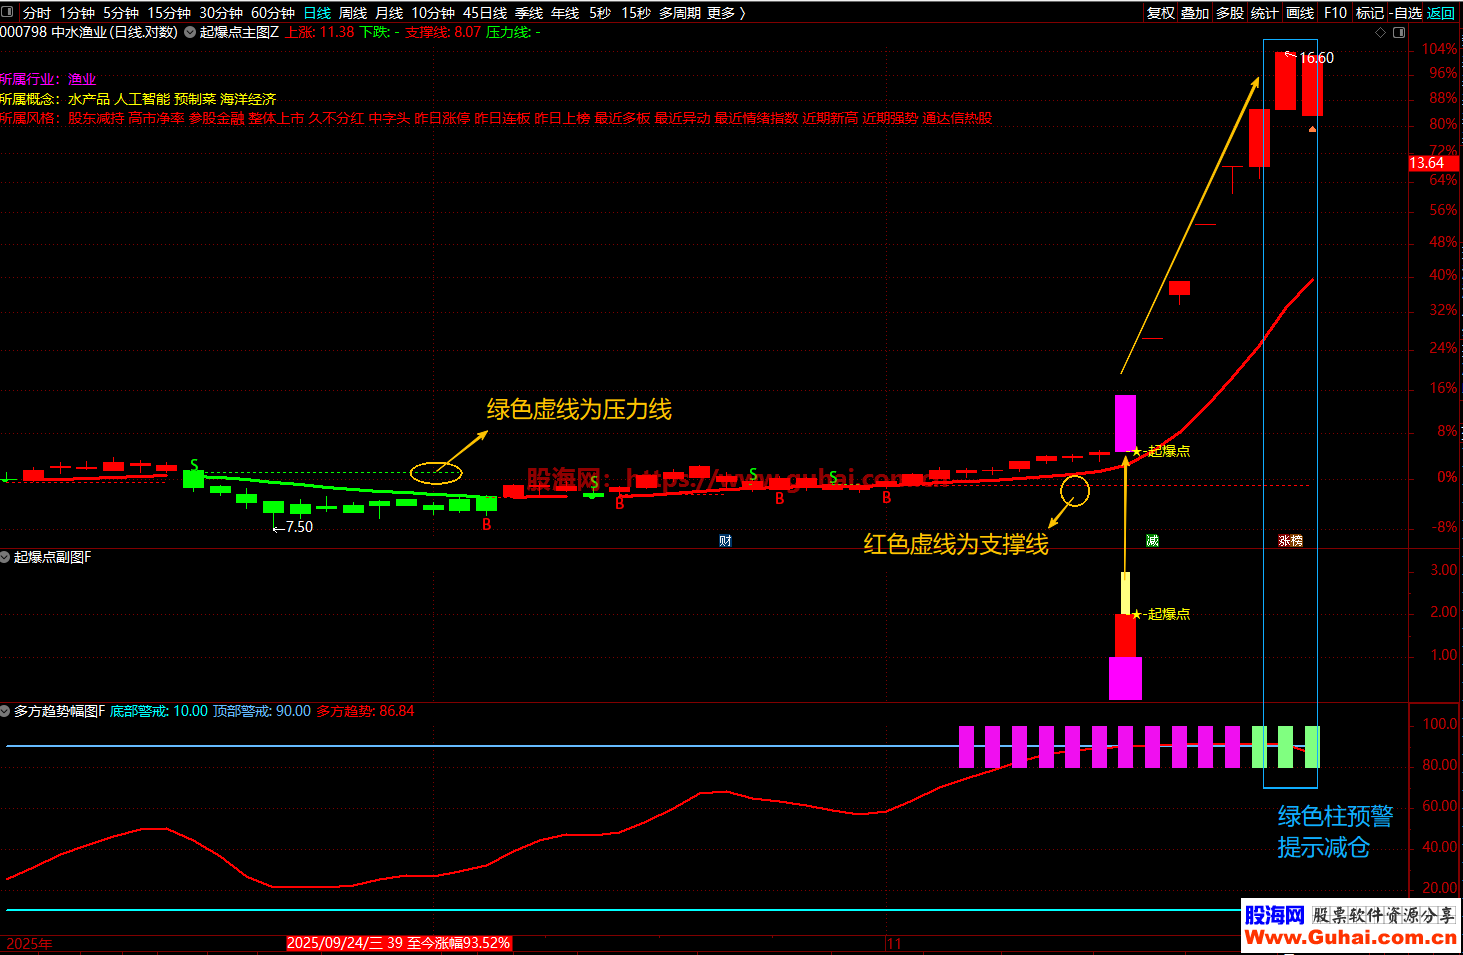Toggle 叠加 overlay option
Screen dimensions: 1463x955
pos(1195,13)
